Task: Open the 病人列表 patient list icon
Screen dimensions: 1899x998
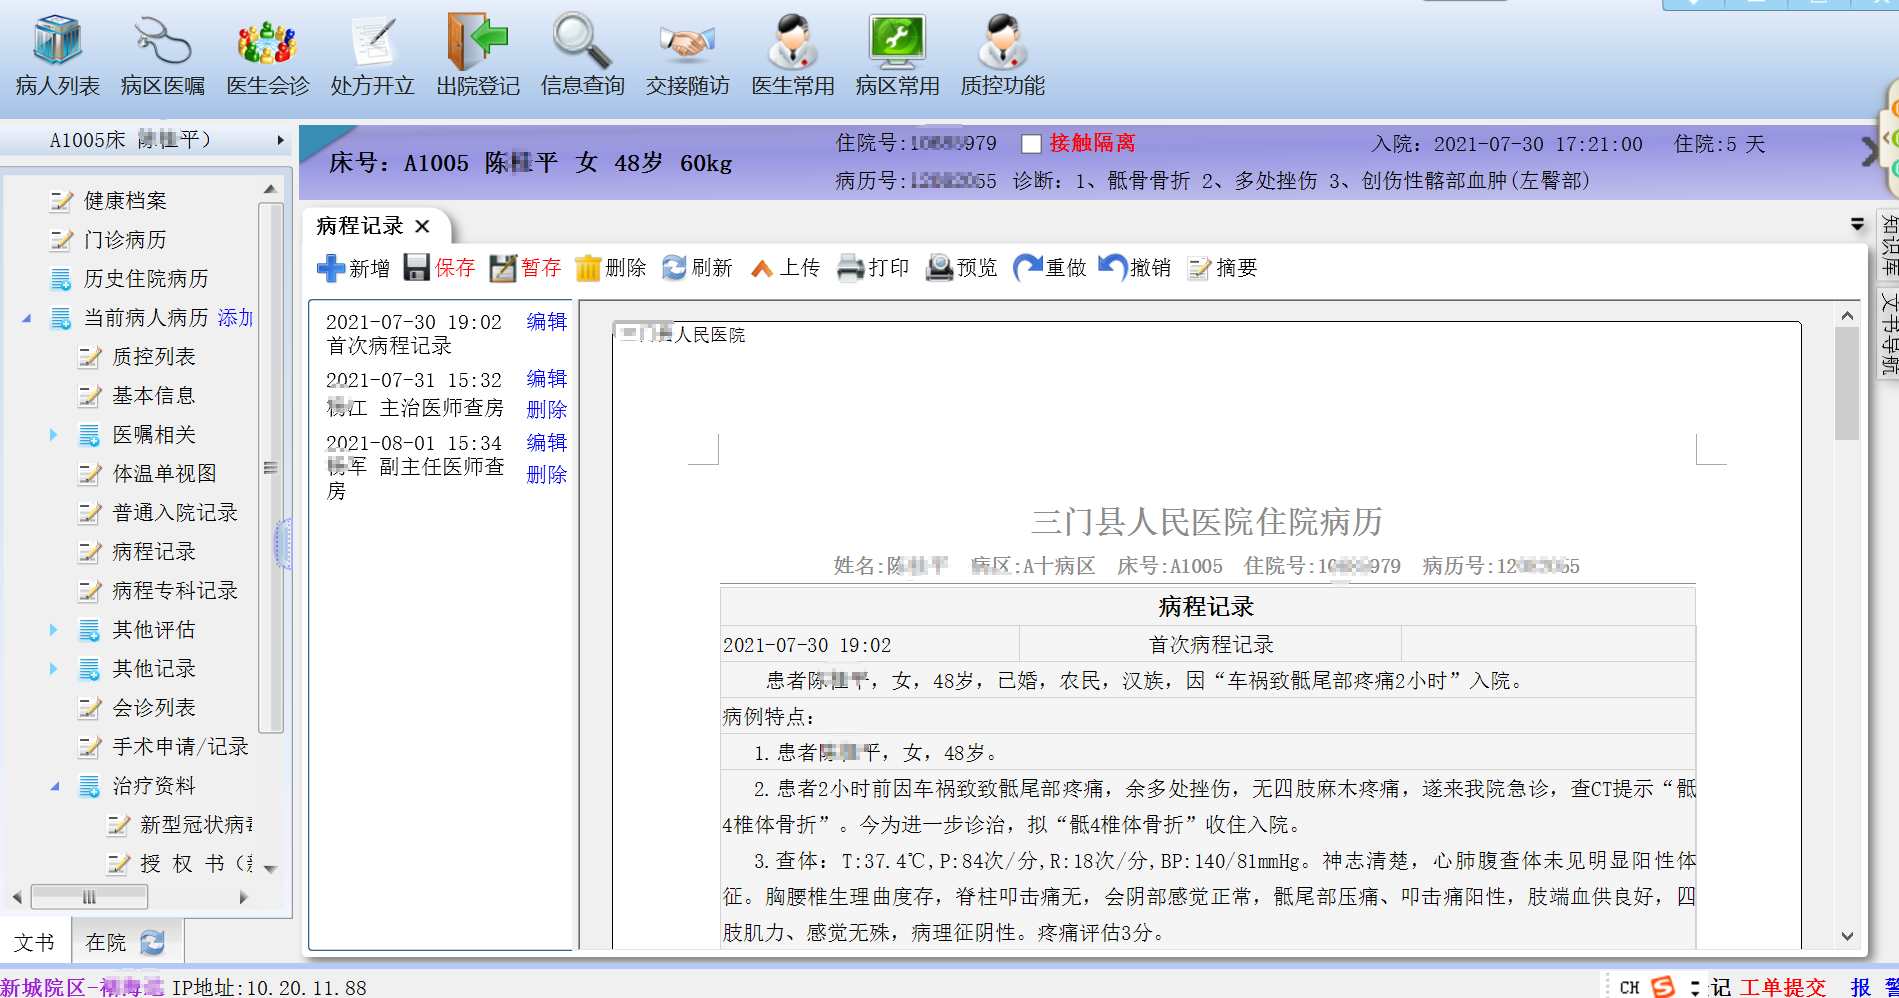Action: [57, 42]
